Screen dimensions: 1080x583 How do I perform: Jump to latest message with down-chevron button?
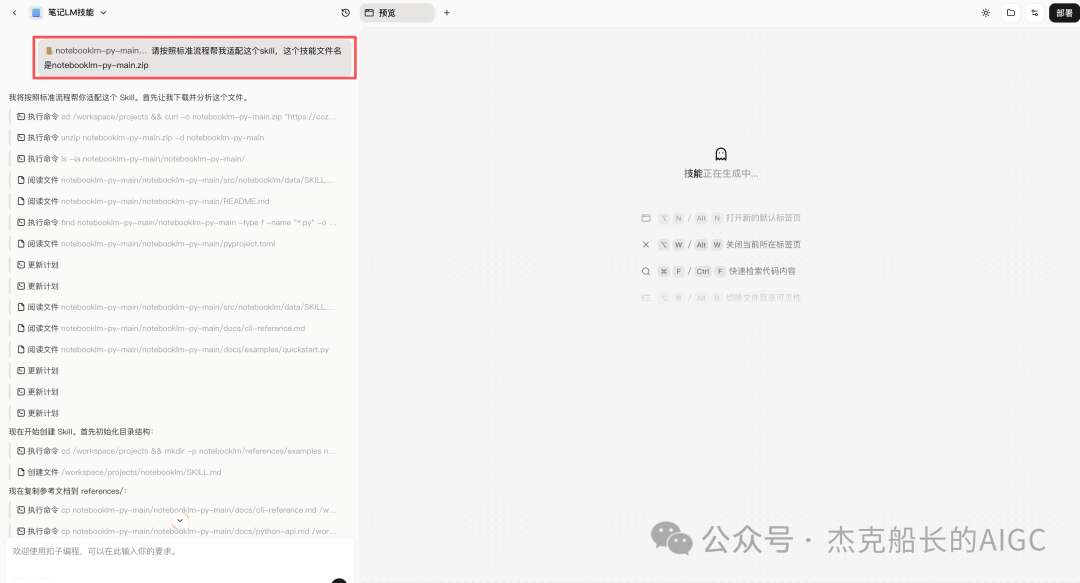(x=180, y=520)
